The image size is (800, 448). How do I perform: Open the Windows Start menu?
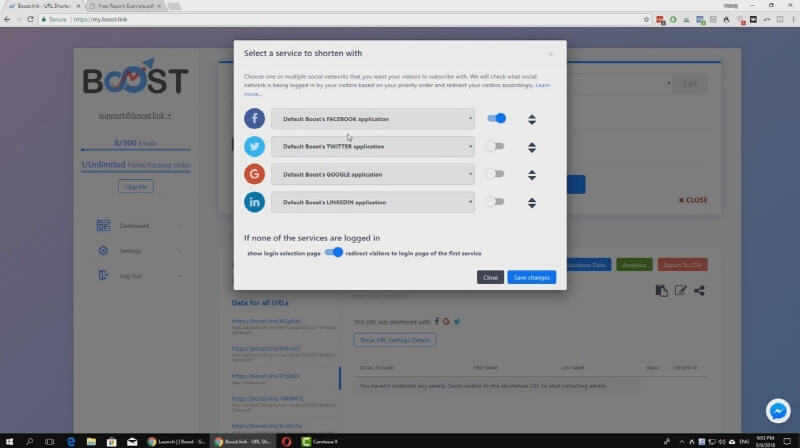[9, 441]
